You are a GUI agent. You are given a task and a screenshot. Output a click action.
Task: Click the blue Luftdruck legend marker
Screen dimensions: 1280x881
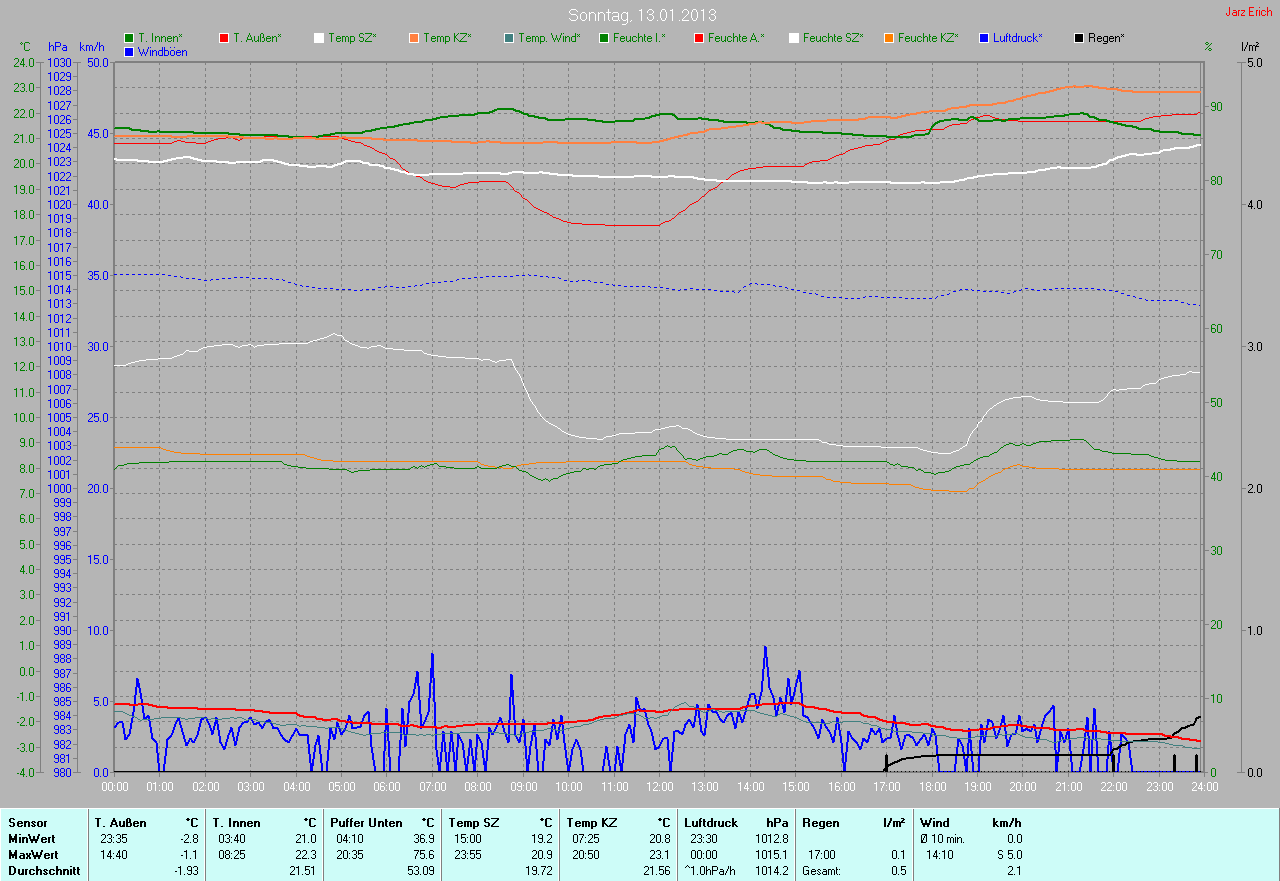(984, 38)
